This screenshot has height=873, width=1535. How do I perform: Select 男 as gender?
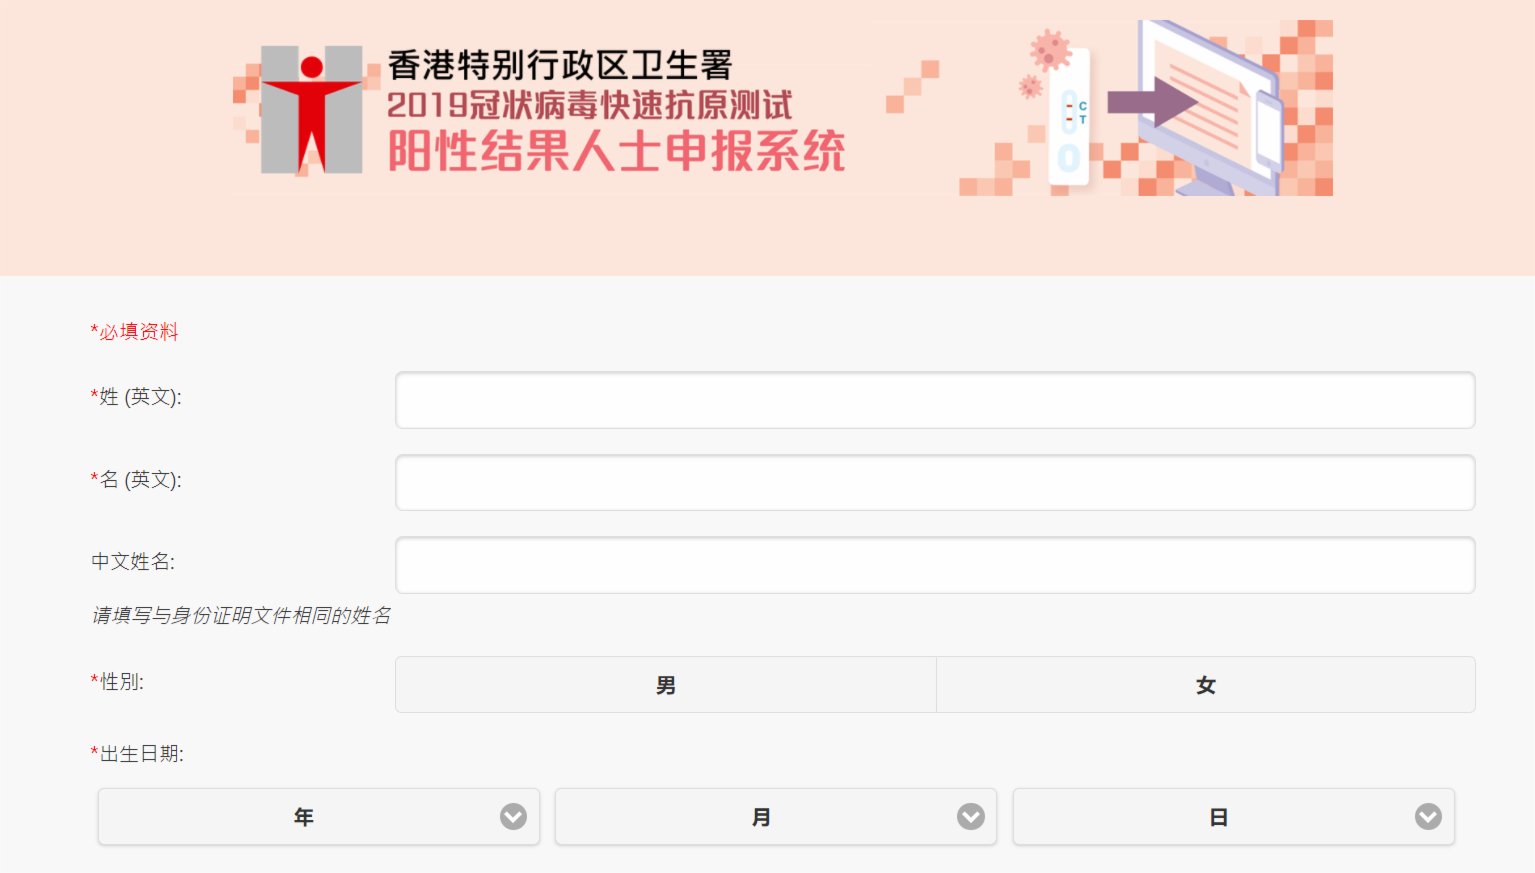click(666, 685)
